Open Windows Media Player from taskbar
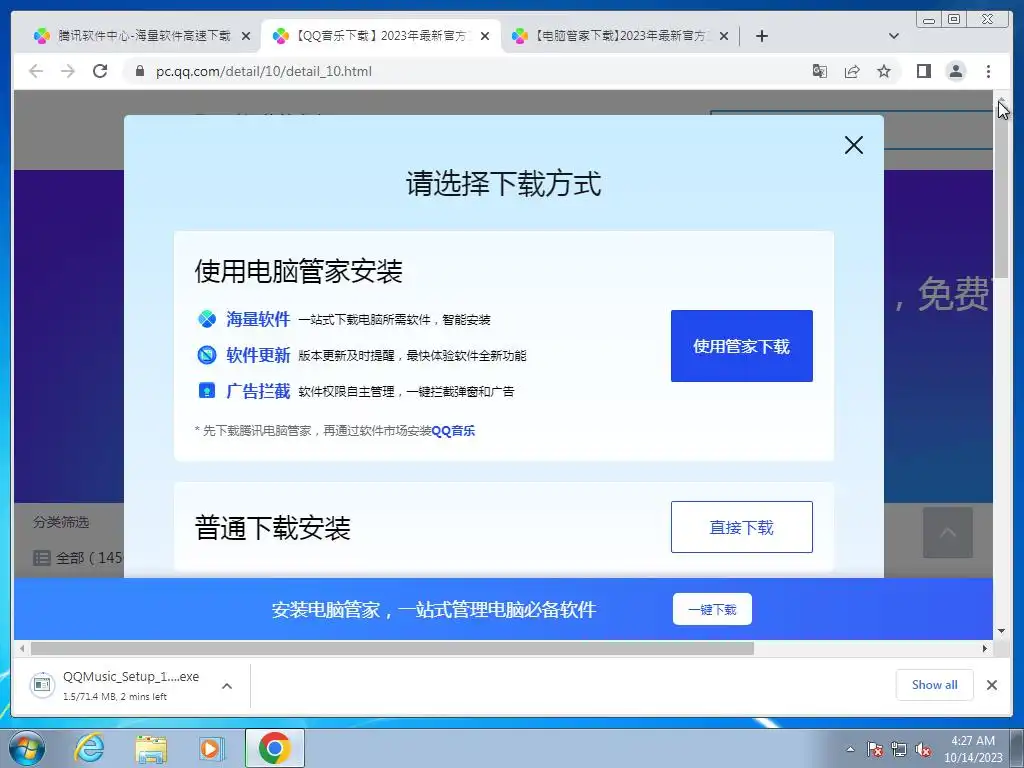Viewport: 1024px width, 768px height. point(212,748)
